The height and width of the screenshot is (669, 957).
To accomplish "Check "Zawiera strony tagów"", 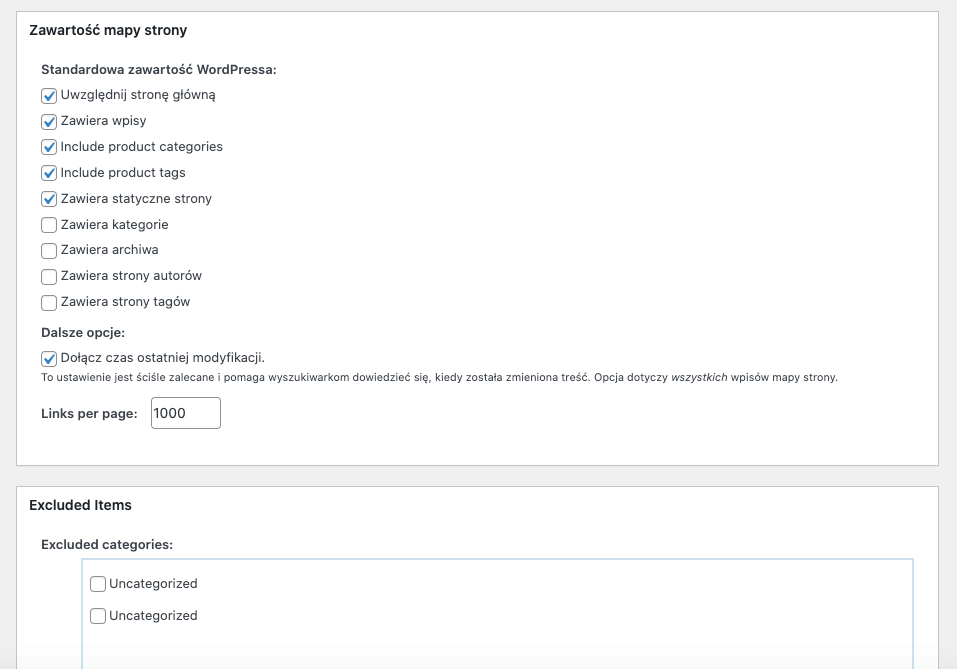I will click(x=49, y=302).
